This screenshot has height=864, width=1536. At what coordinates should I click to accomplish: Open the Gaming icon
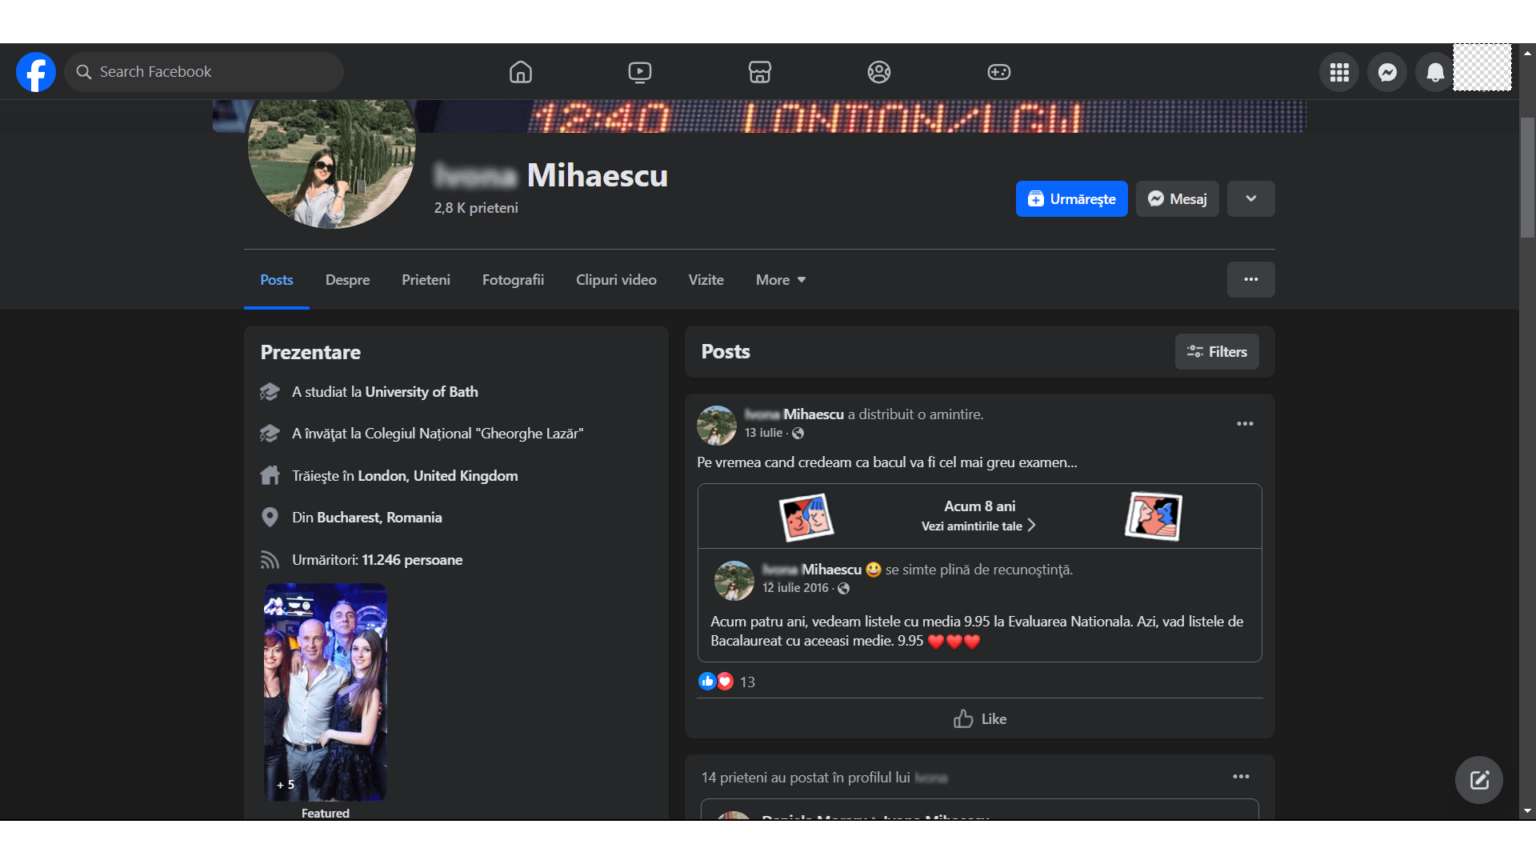point(999,72)
